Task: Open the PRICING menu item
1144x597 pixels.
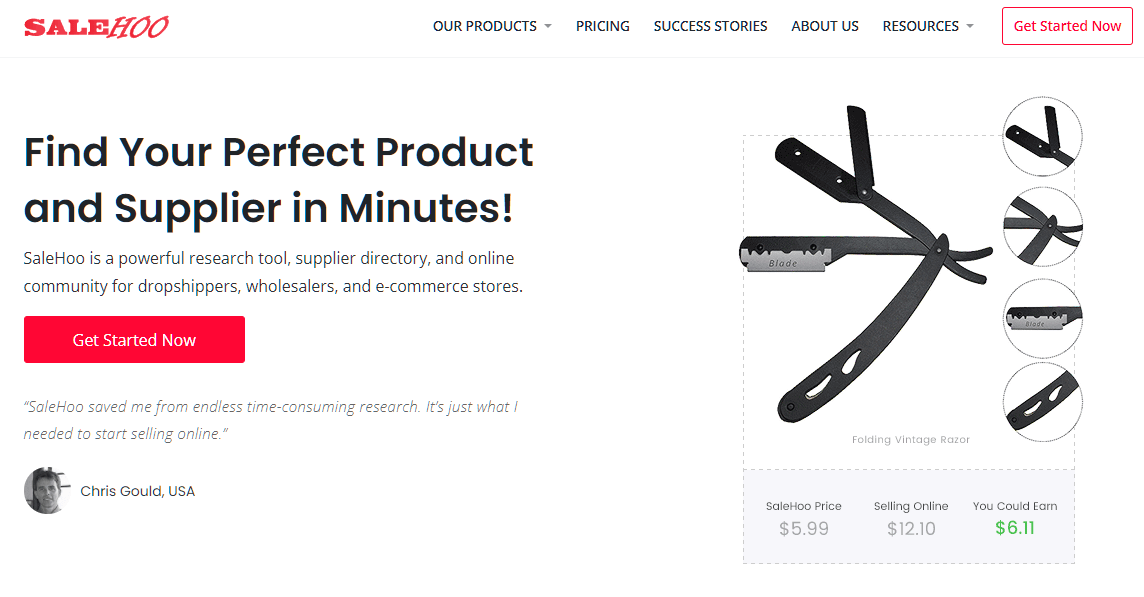Action: pos(603,26)
